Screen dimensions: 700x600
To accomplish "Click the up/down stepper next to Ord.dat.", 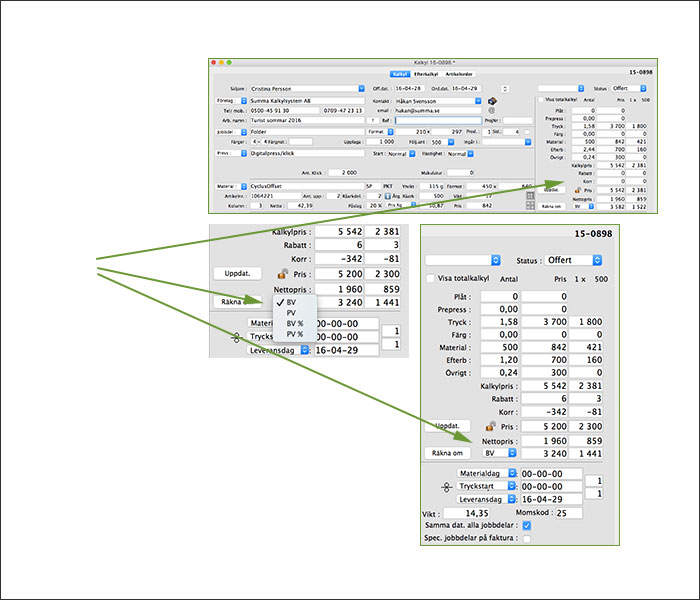I will tap(505, 89).
